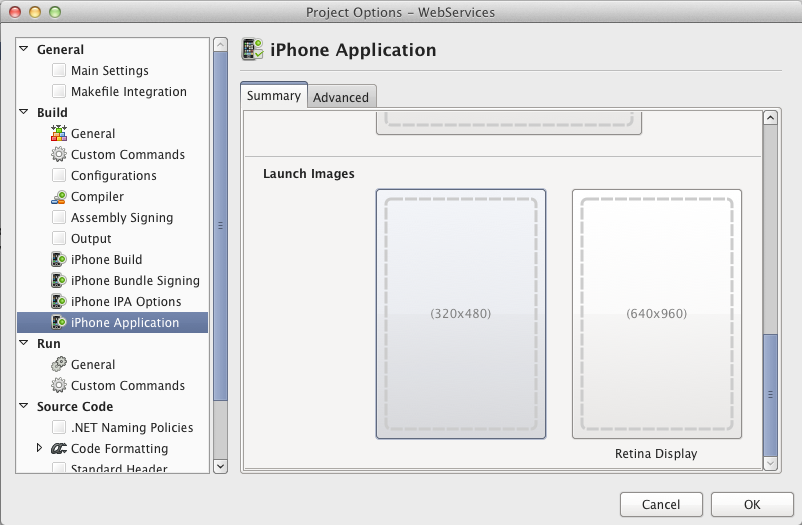Screen dimensions: 802x525
Task: Click the Launch Images heading
Action: click(x=308, y=173)
